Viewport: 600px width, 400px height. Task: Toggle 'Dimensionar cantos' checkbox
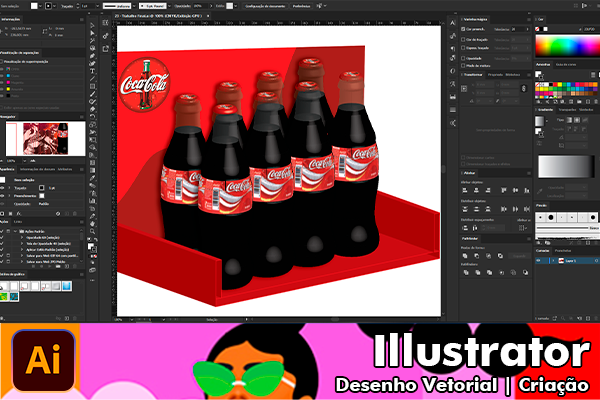click(x=463, y=157)
